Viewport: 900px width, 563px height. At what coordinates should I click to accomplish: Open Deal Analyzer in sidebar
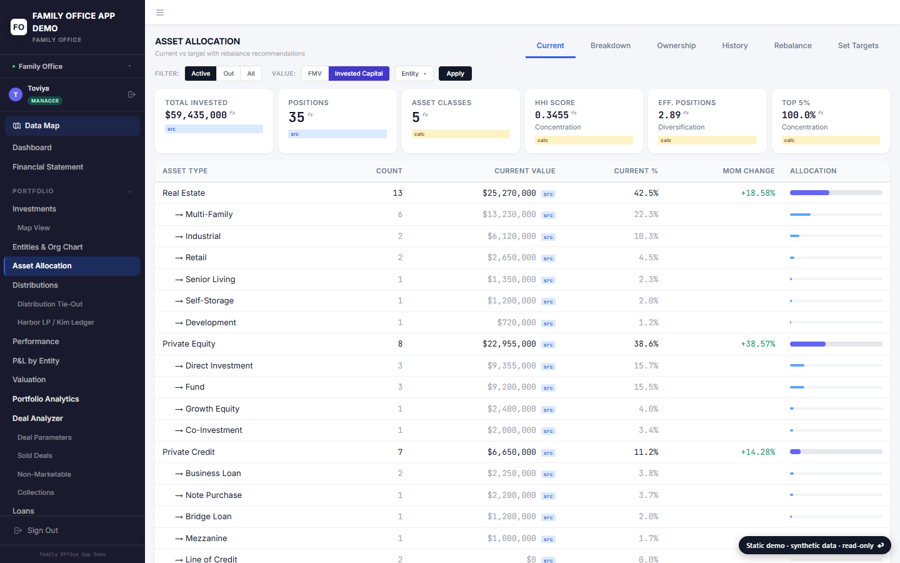[x=38, y=419]
